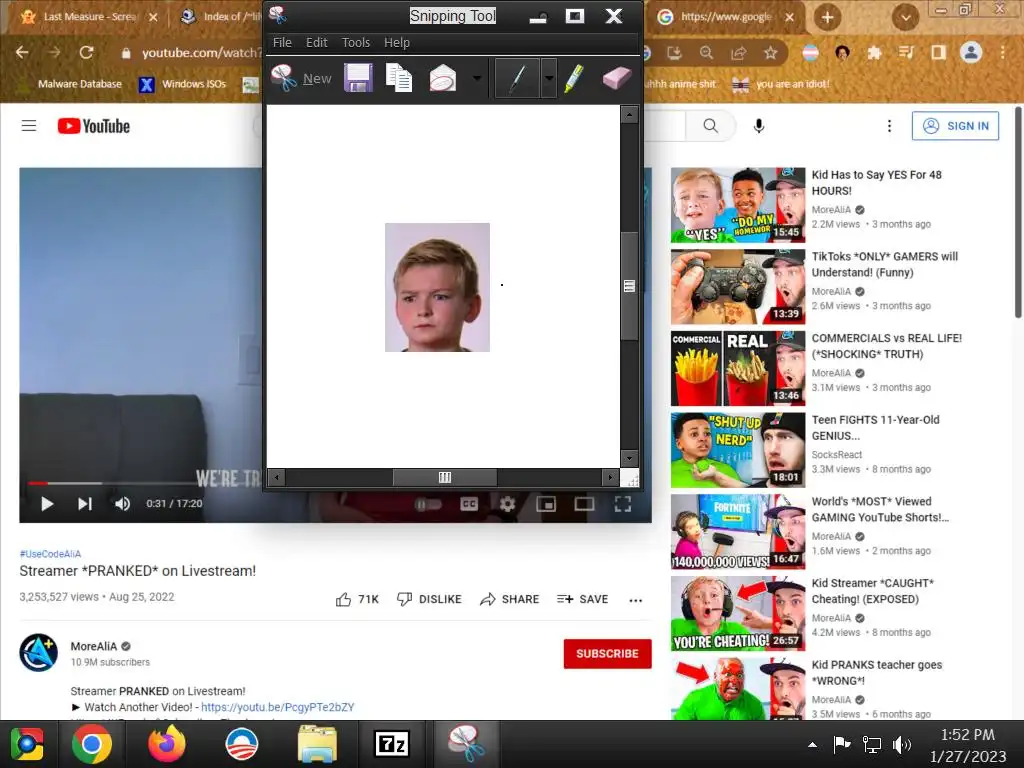Click the #UseCodeAliA hashtag
This screenshot has height=768, width=1024.
[50, 554]
